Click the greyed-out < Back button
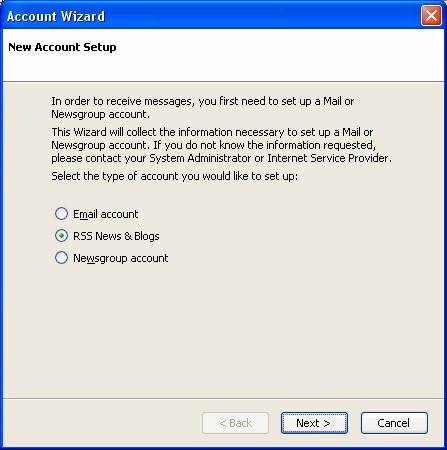The width and height of the screenshot is (447, 450). pos(235,423)
